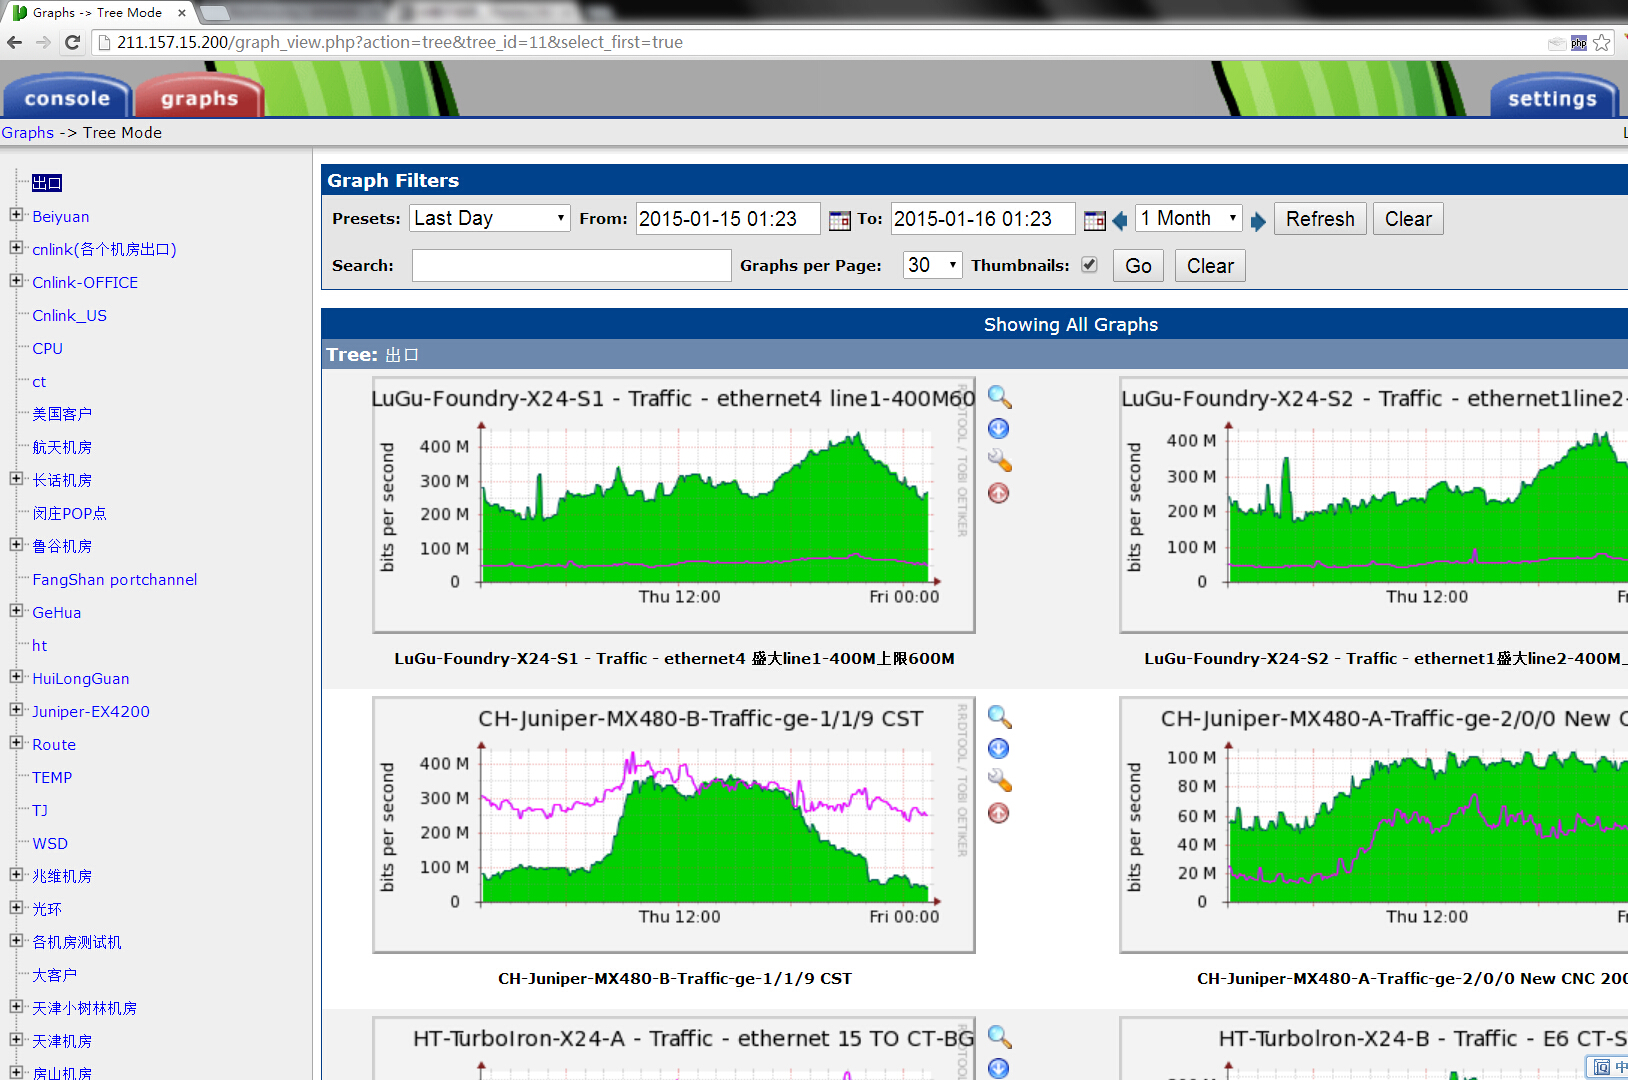
Task: Expand the 鲁谷机房 tree node
Action: [16, 545]
